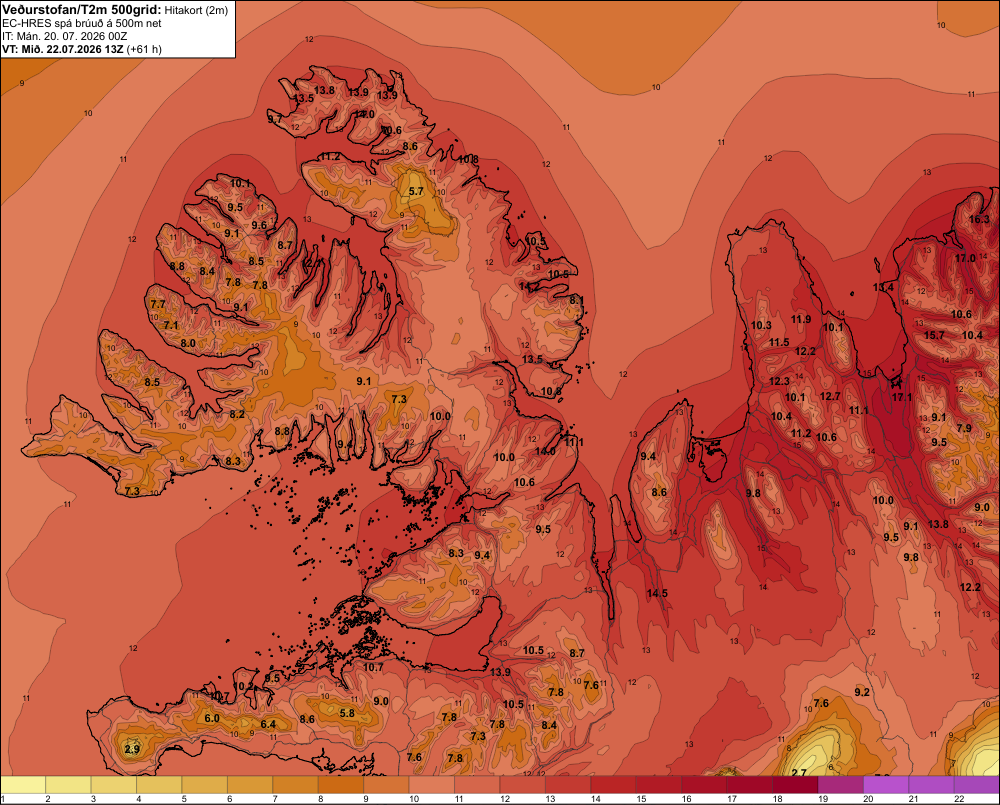Click the '12.3' temperature value
The width and height of the screenshot is (1000, 805).
(x=779, y=381)
